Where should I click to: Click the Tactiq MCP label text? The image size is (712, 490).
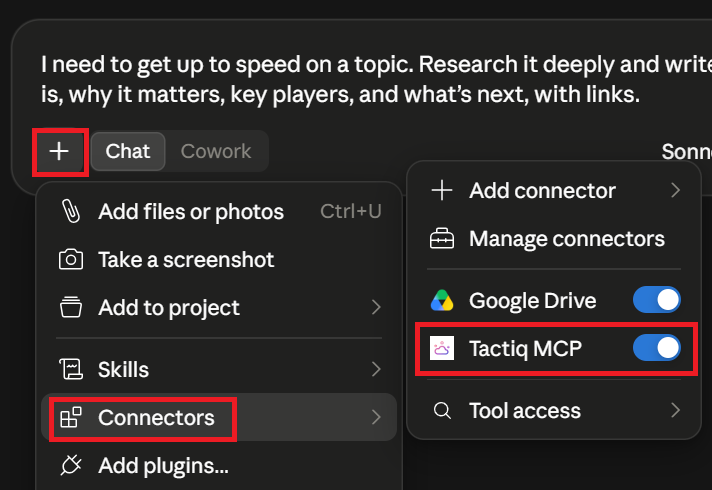(x=525, y=349)
